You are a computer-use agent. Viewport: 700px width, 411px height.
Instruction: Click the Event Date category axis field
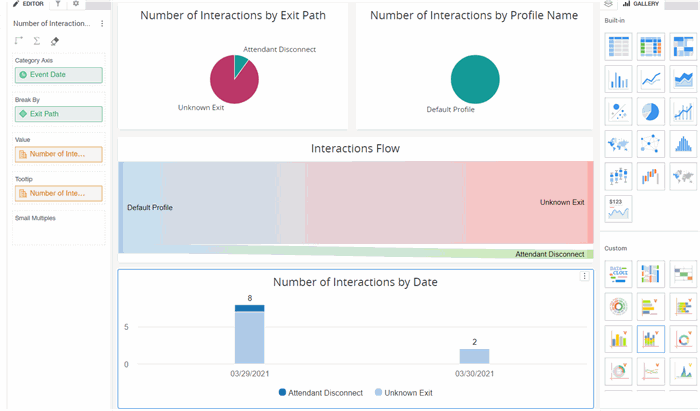[x=58, y=75]
